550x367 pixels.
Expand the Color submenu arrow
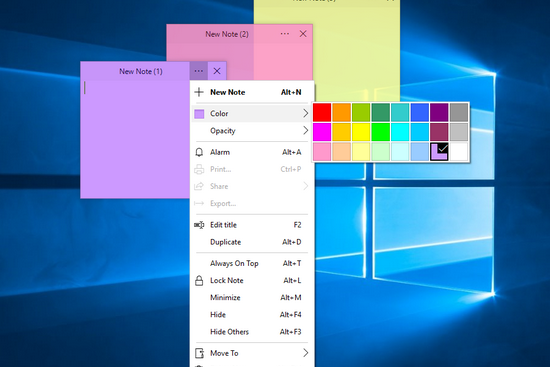306,113
